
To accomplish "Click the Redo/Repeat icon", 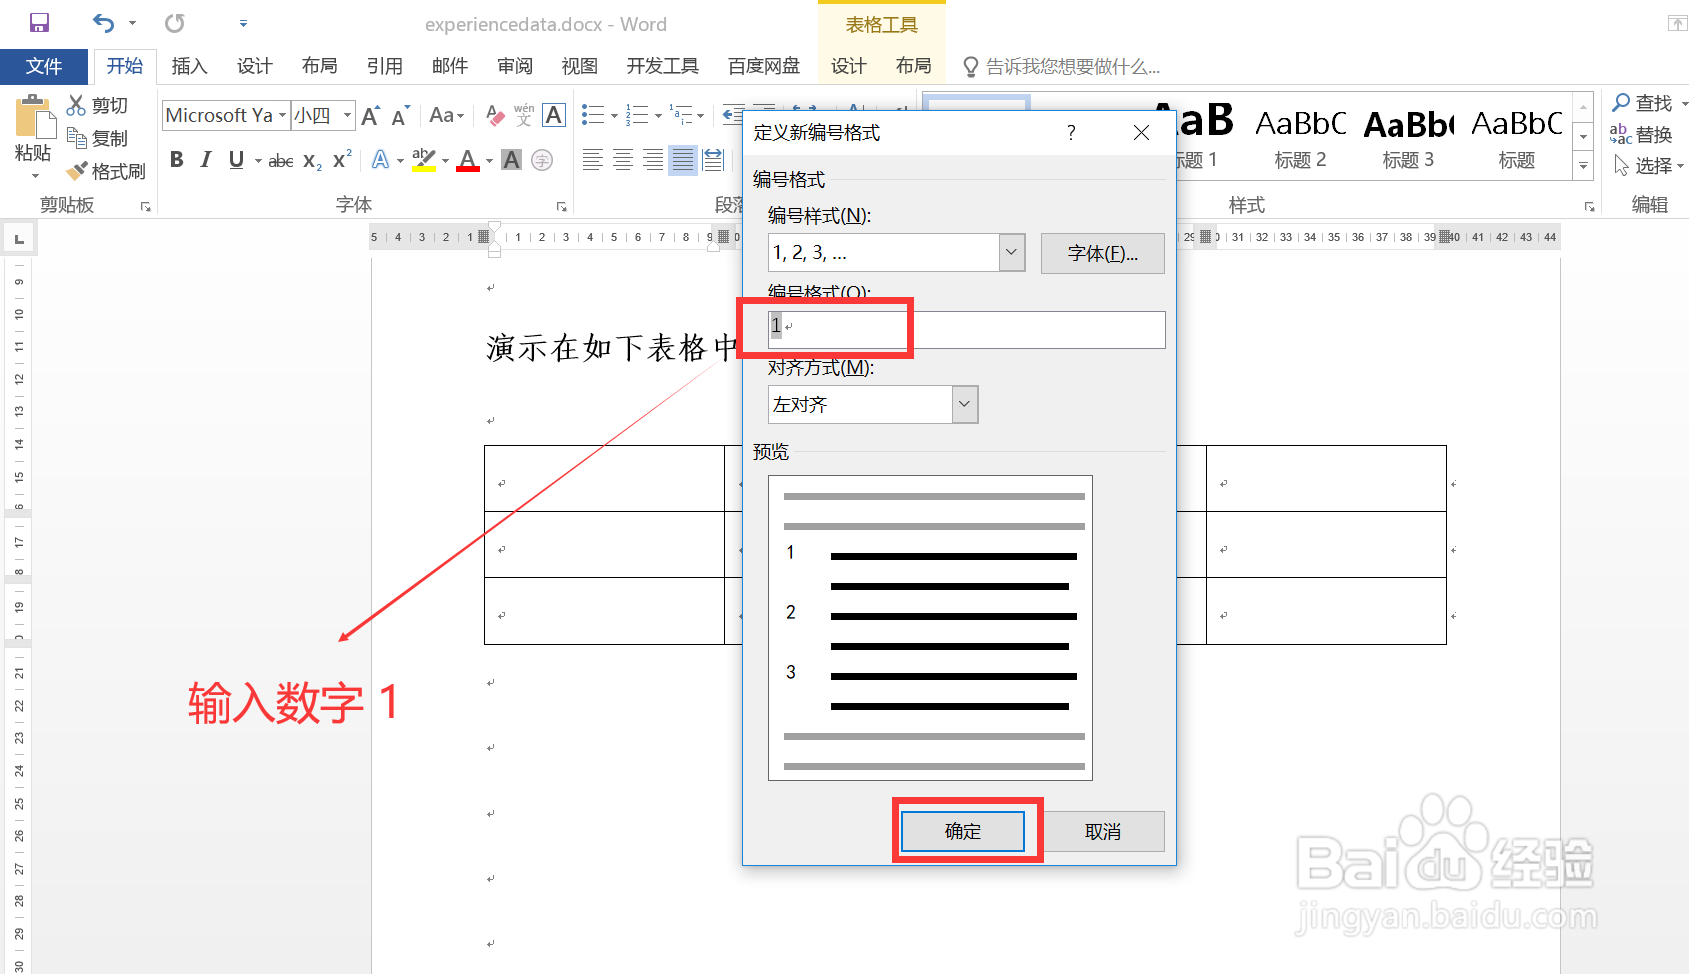I will [175, 23].
